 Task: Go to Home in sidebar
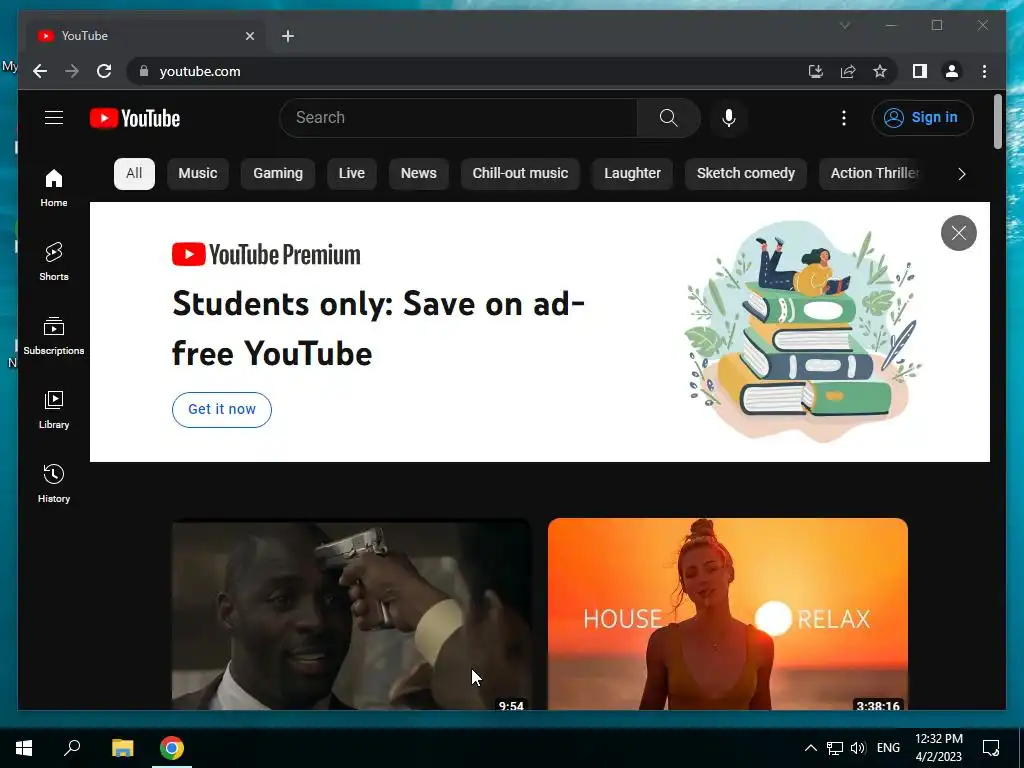point(54,188)
